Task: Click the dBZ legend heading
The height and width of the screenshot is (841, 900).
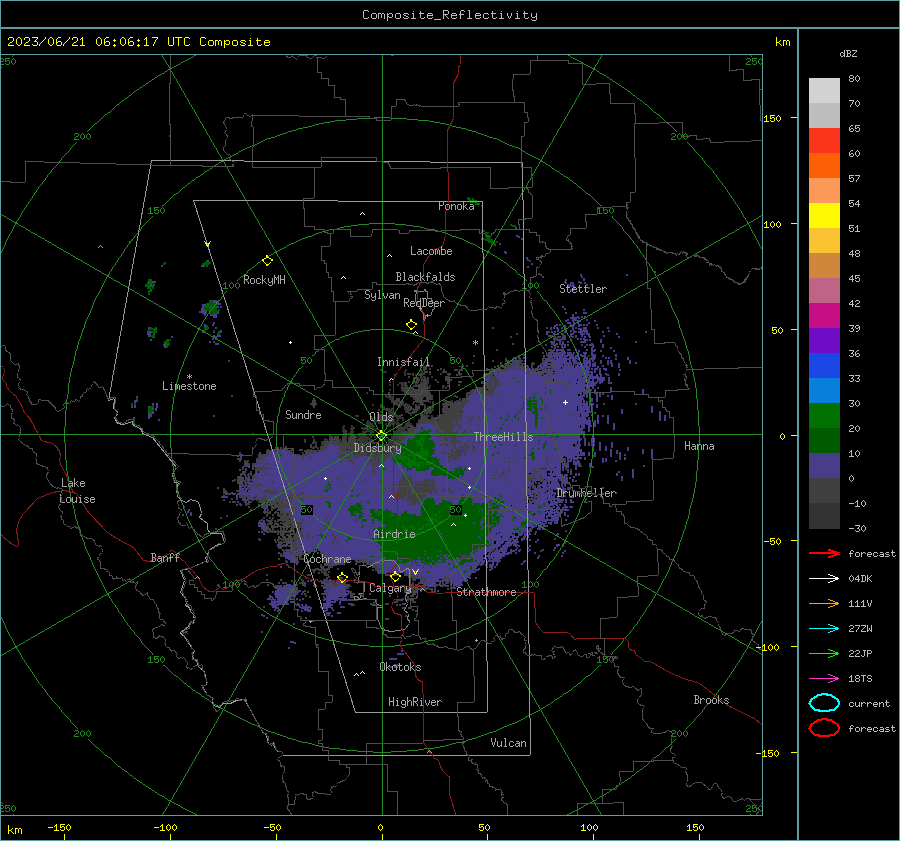Action: point(848,53)
